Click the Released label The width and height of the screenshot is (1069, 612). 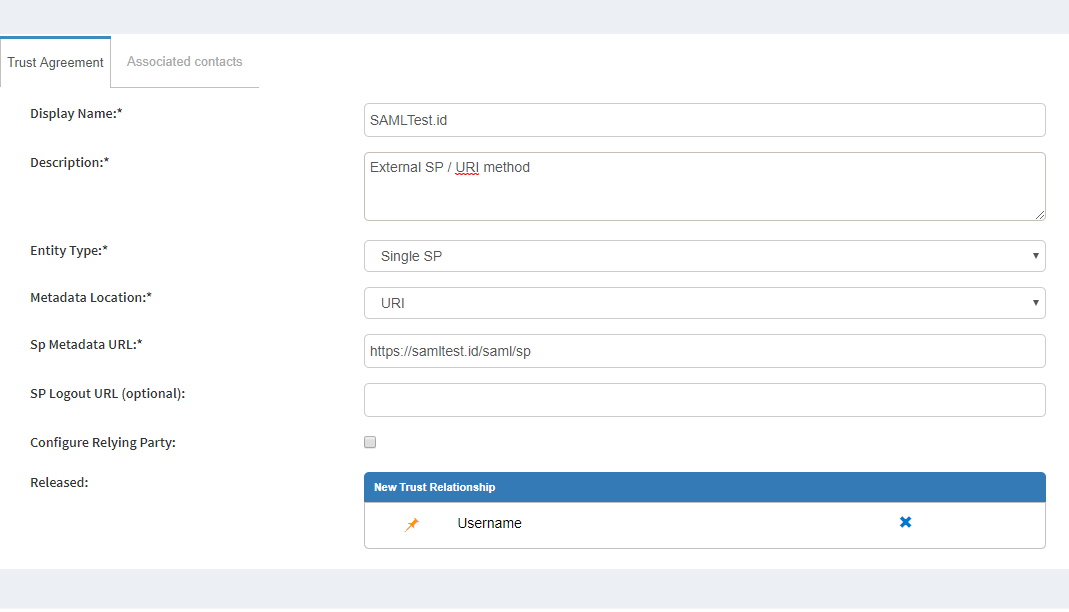(x=59, y=482)
